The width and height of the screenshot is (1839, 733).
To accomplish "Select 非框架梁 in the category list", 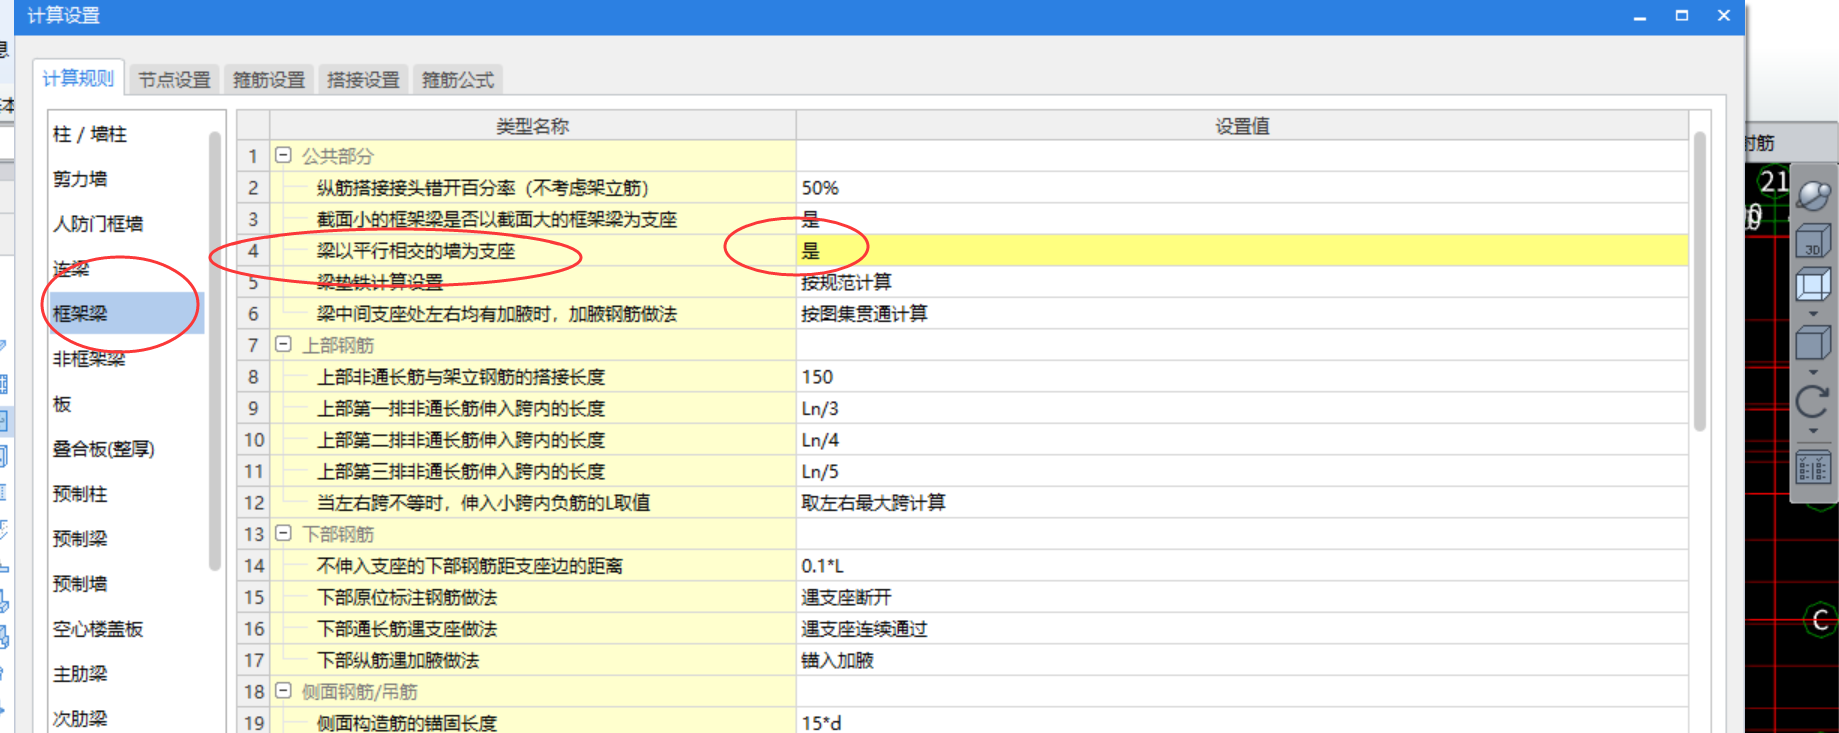I will click(89, 359).
